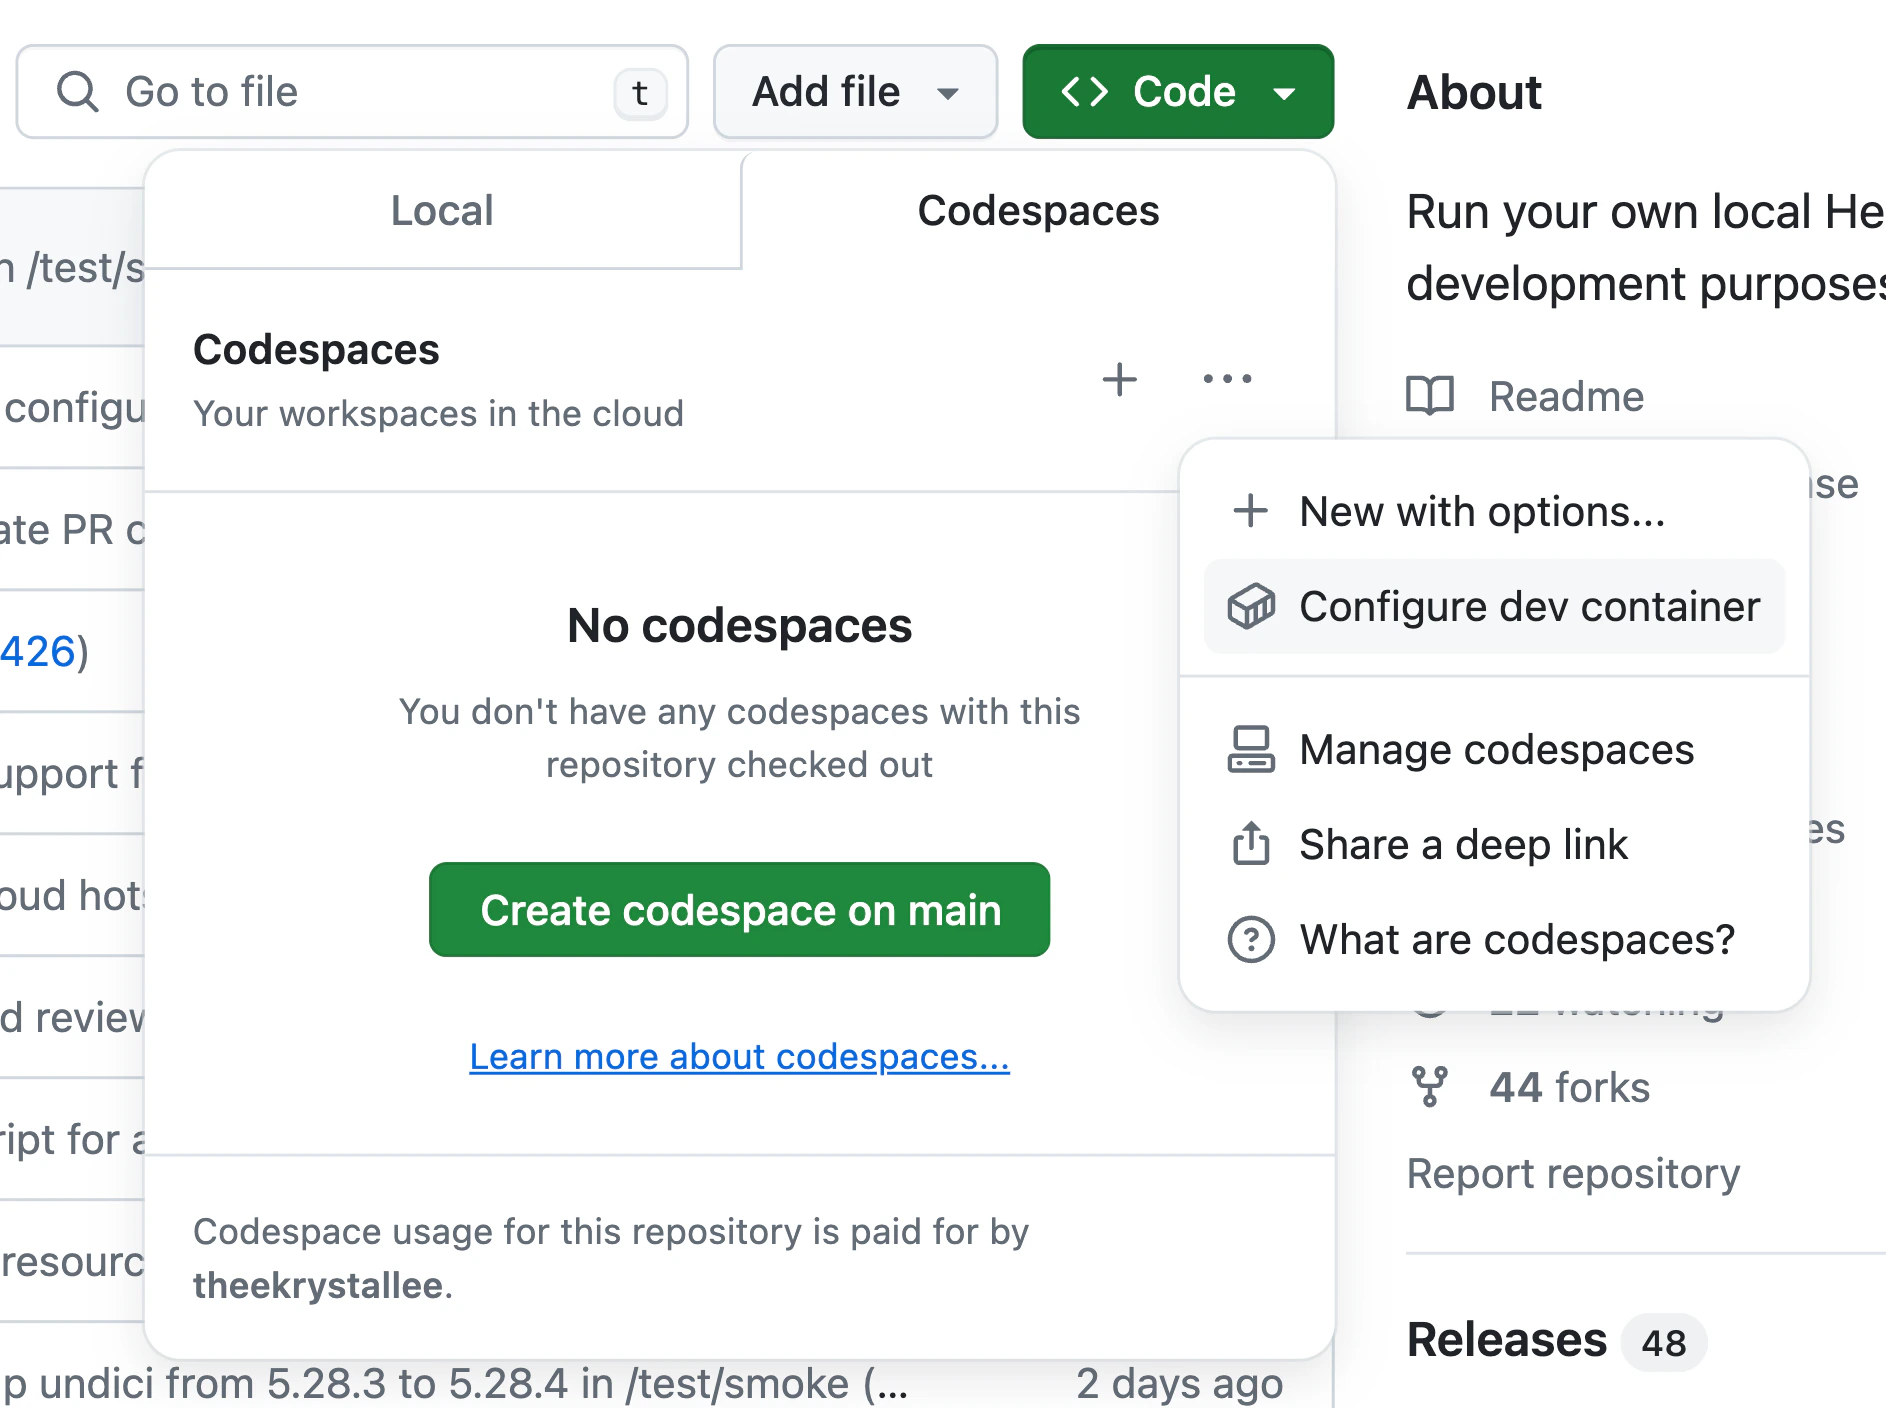Click the Manage codespaces computer icon
This screenshot has width=1886, height=1408.
[x=1251, y=750]
